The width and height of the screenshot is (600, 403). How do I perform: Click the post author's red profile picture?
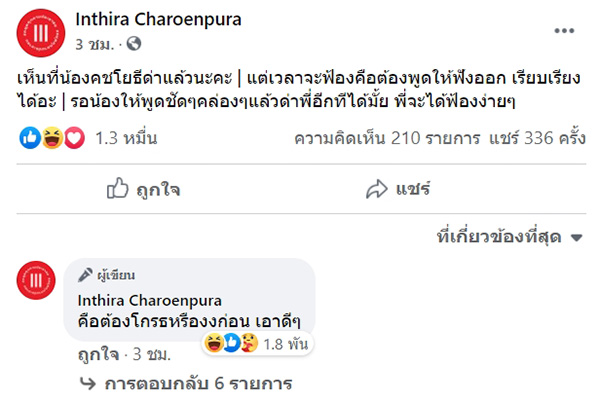click(41, 32)
